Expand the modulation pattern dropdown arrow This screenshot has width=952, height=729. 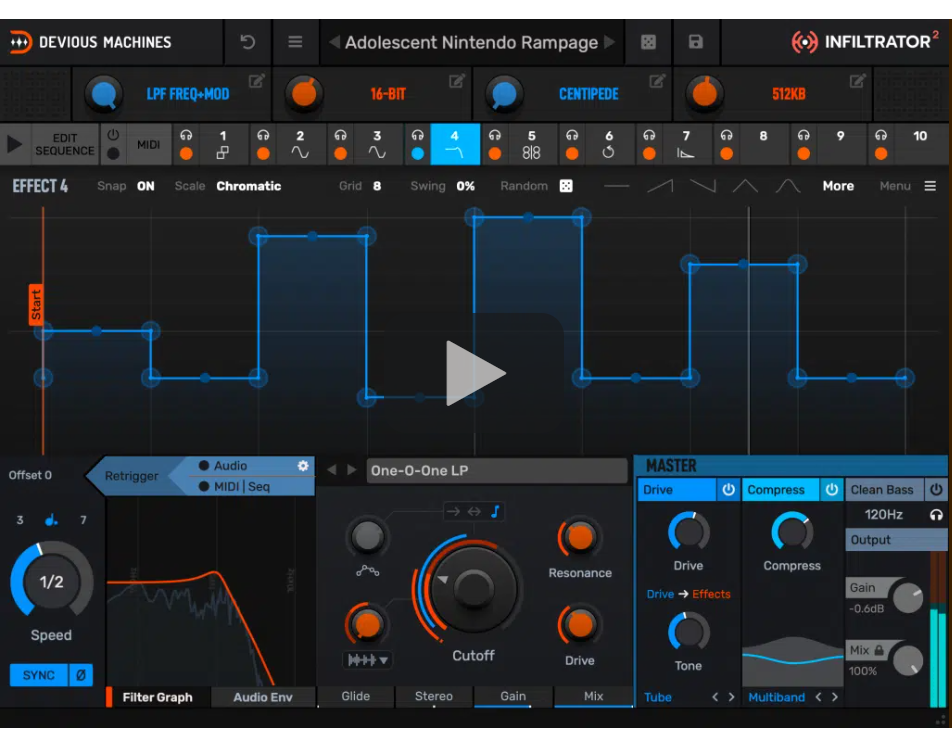[383, 660]
